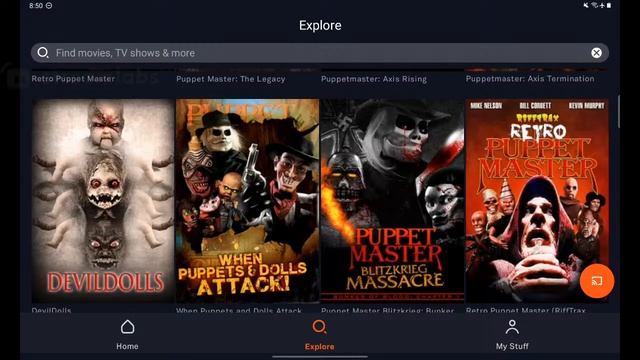
Task: Open the DevilDolls poster
Action: click(103, 200)
